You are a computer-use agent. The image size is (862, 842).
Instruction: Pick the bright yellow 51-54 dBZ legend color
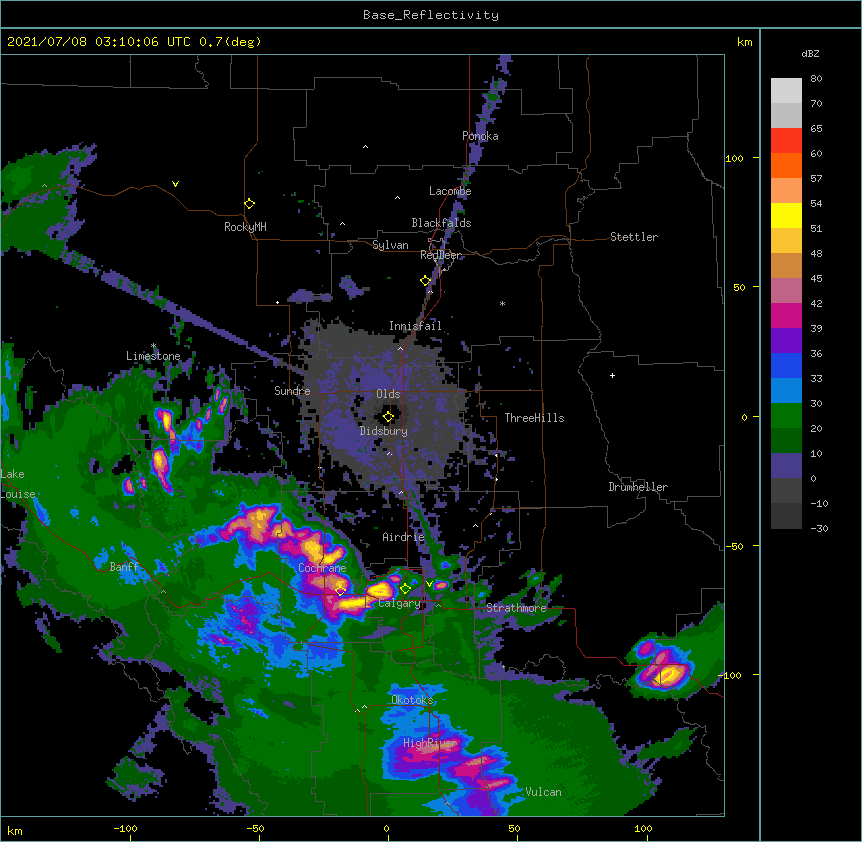(x=786, y=216)
